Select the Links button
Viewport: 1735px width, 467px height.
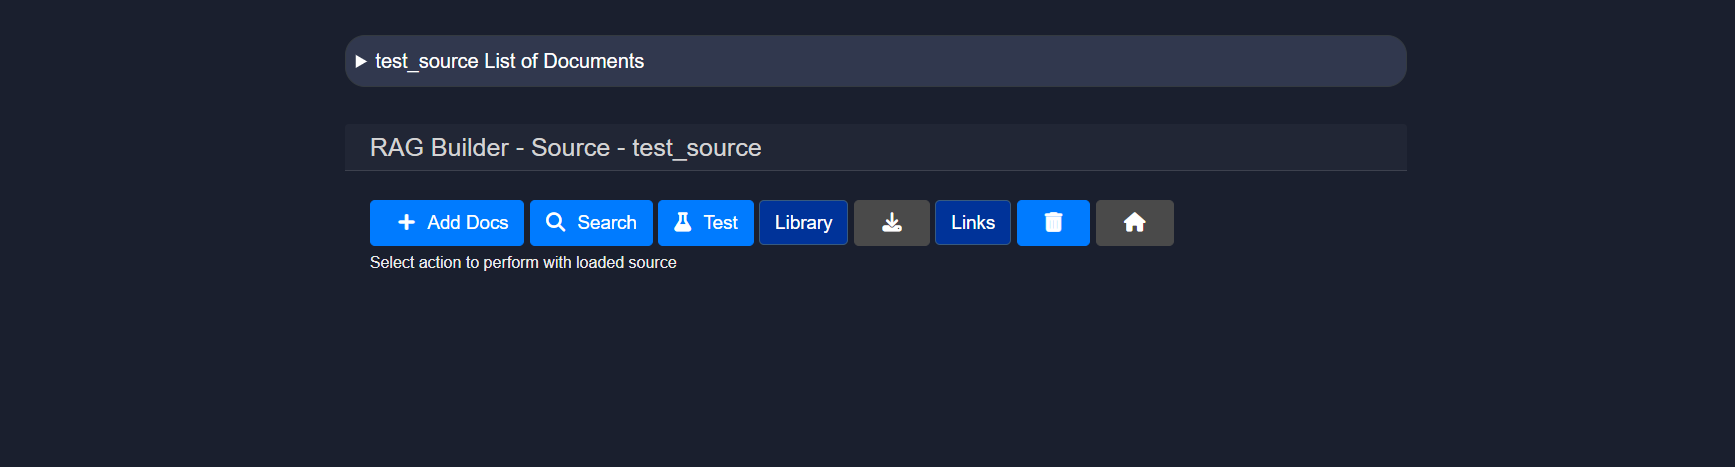972,223
